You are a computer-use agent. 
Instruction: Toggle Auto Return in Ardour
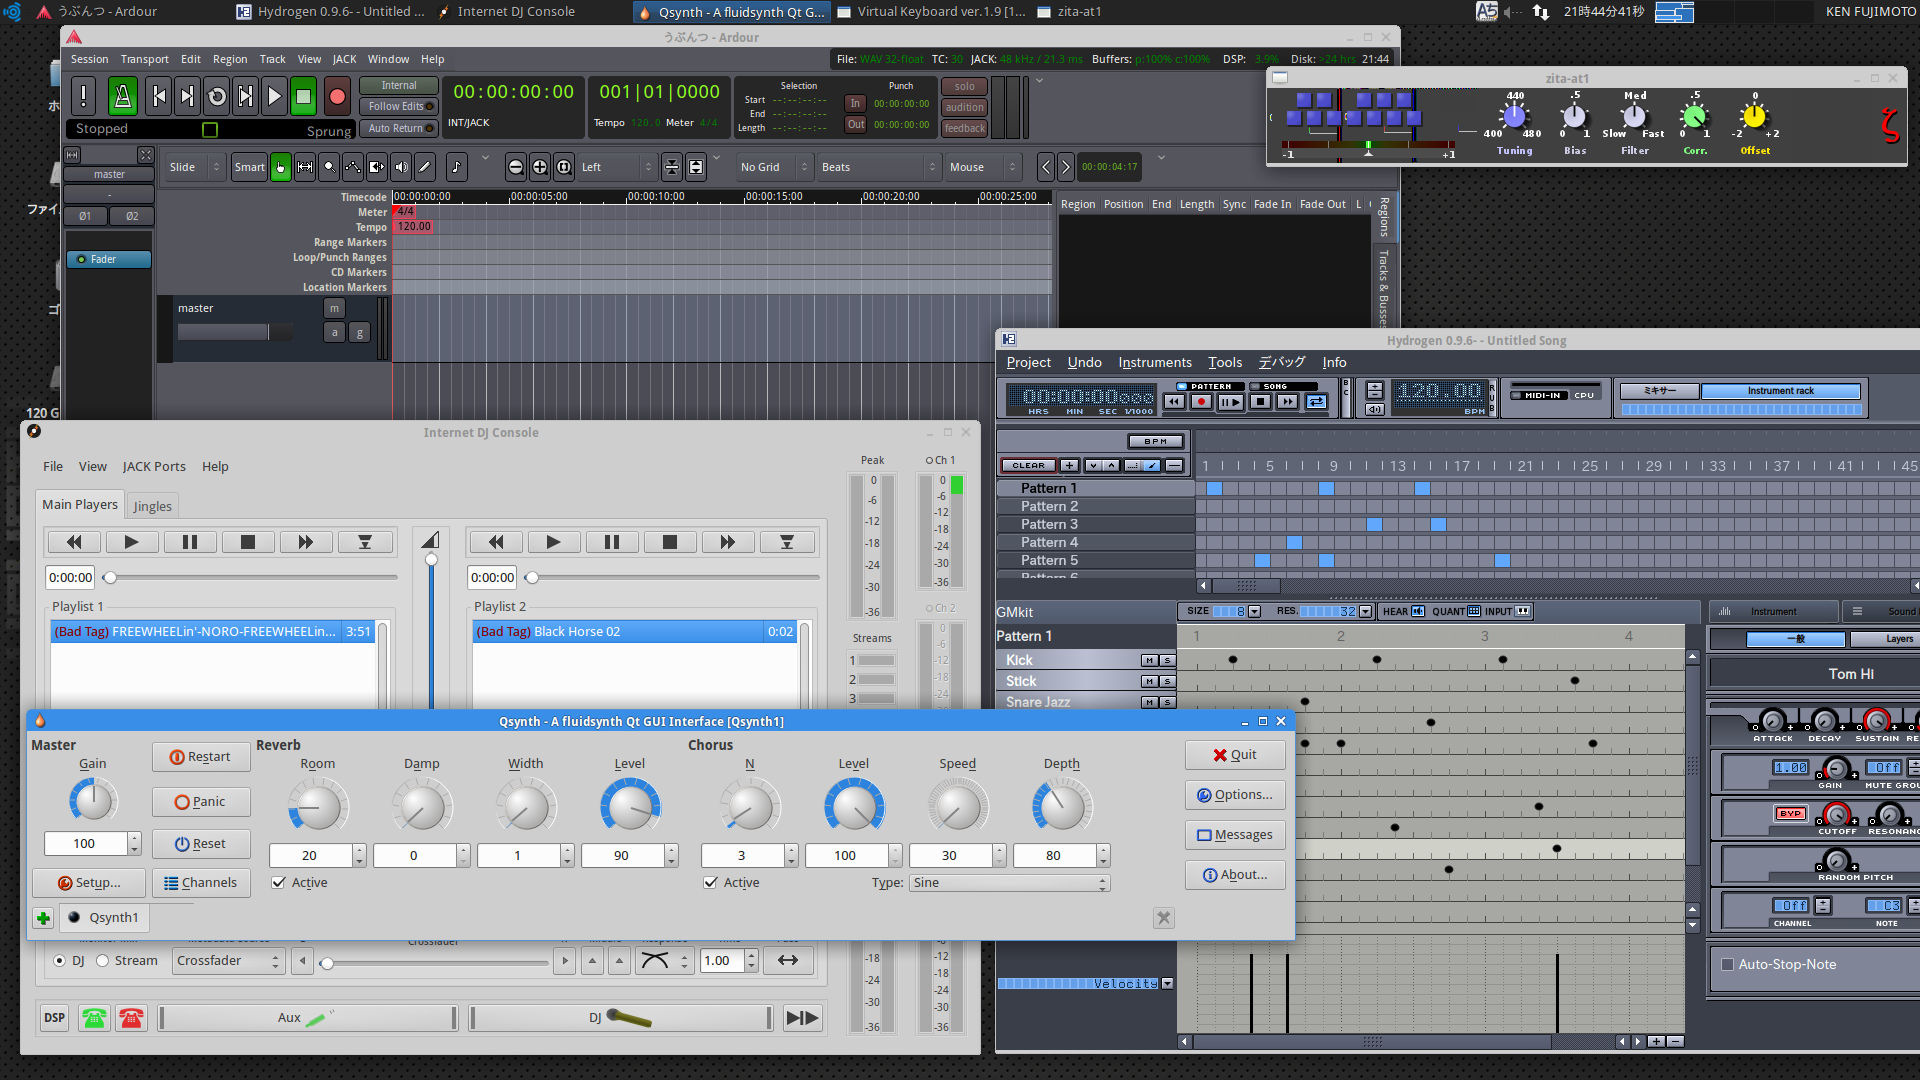click(399, 128)
